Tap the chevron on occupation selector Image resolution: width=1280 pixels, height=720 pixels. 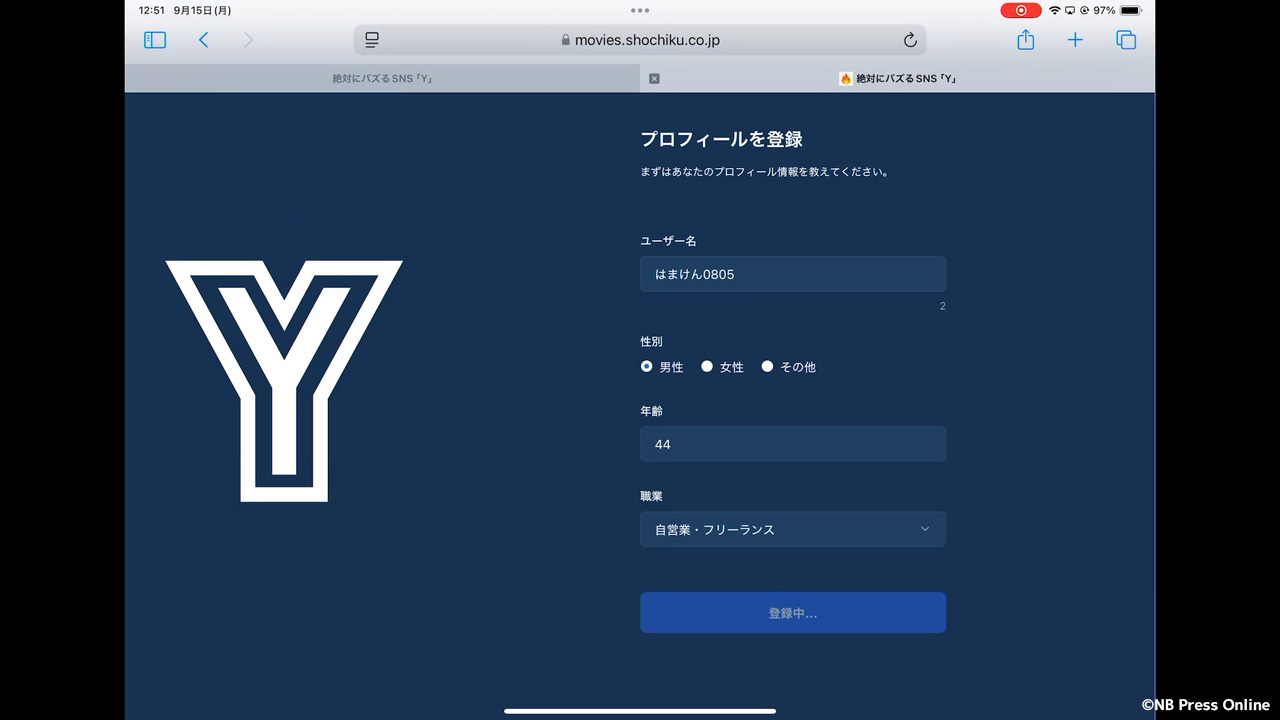point(924,530)
